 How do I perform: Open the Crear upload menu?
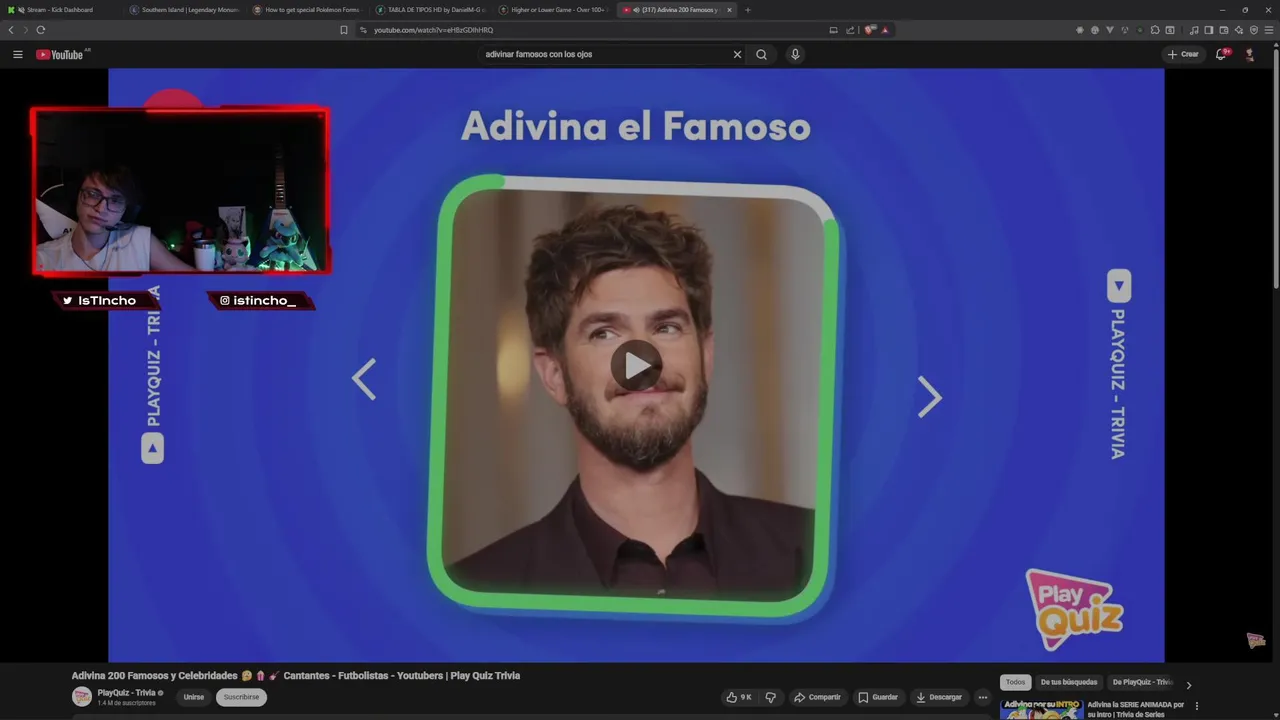(1183, 54)
